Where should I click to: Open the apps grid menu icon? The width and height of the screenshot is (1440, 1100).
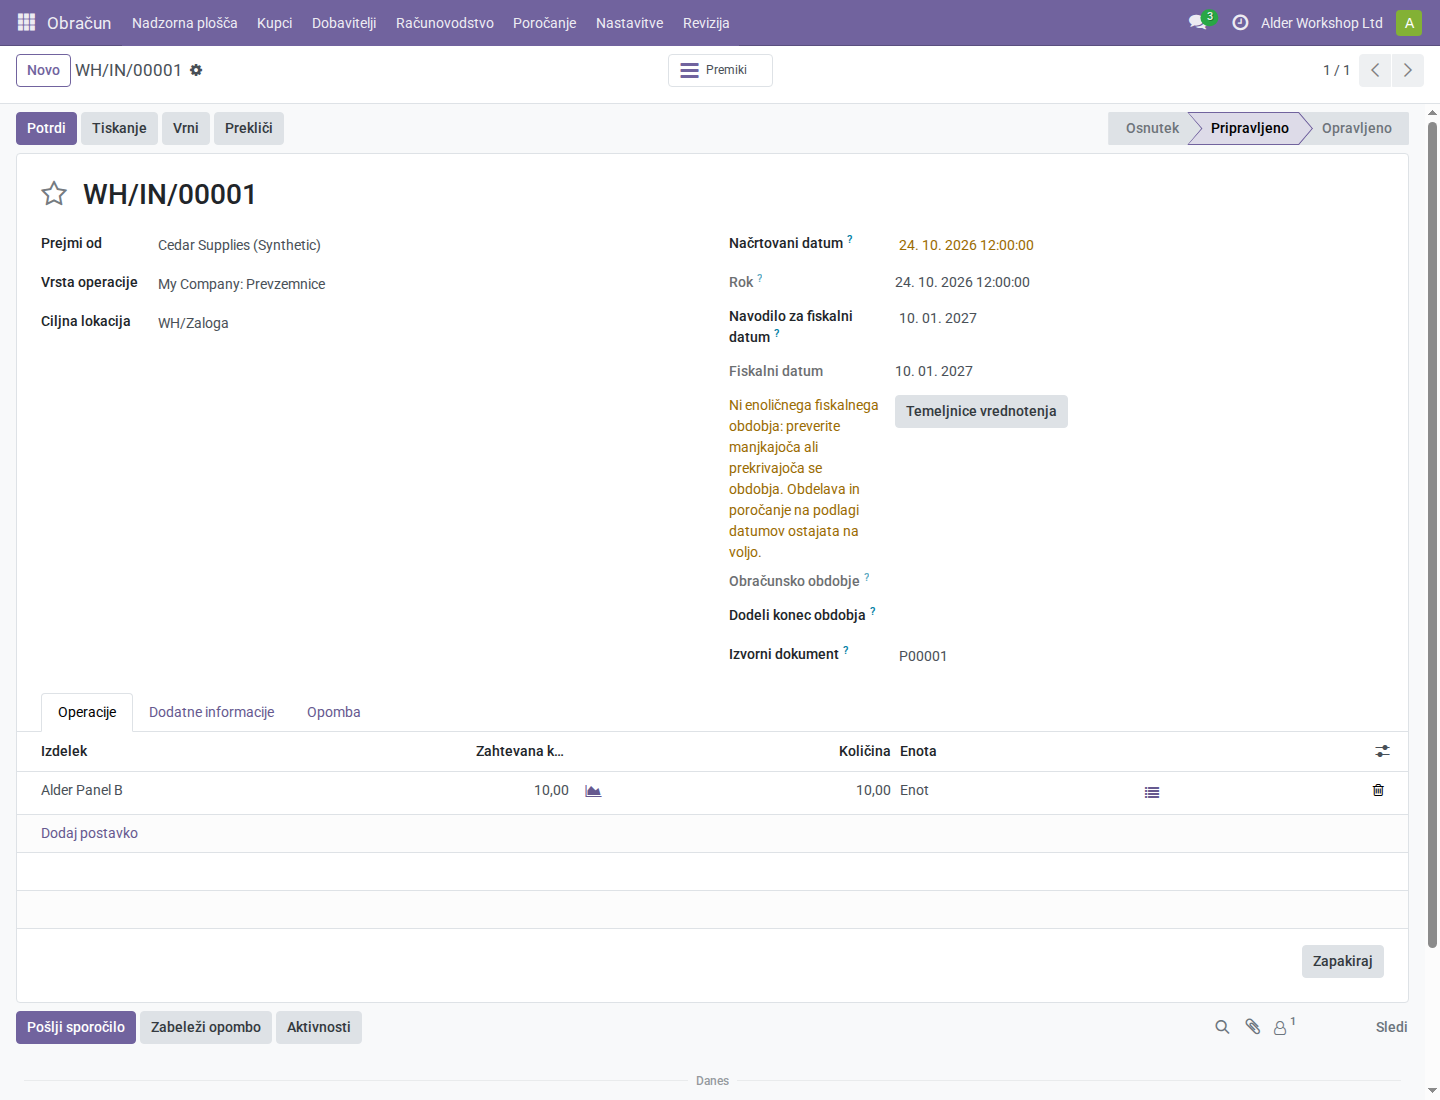(27, 22)
